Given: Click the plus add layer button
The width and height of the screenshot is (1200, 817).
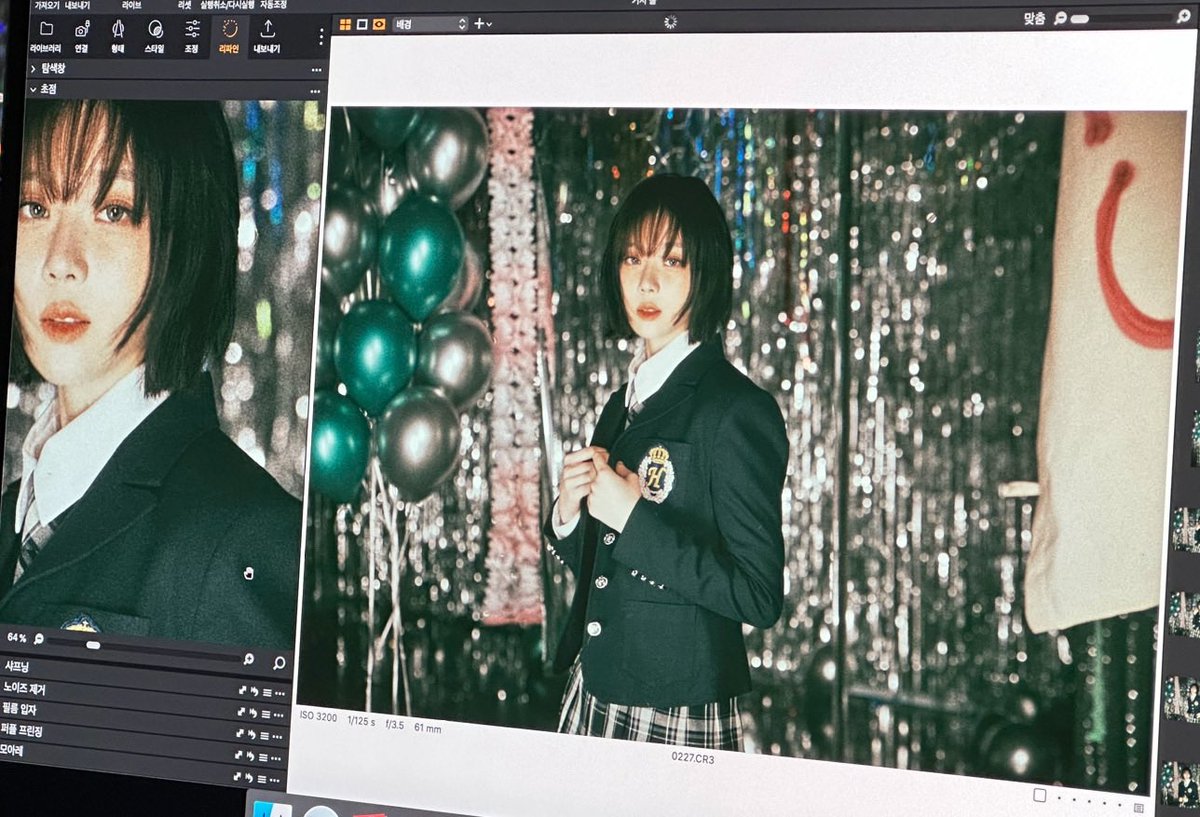Looking at the screenshot, I should tap(479, 23).
